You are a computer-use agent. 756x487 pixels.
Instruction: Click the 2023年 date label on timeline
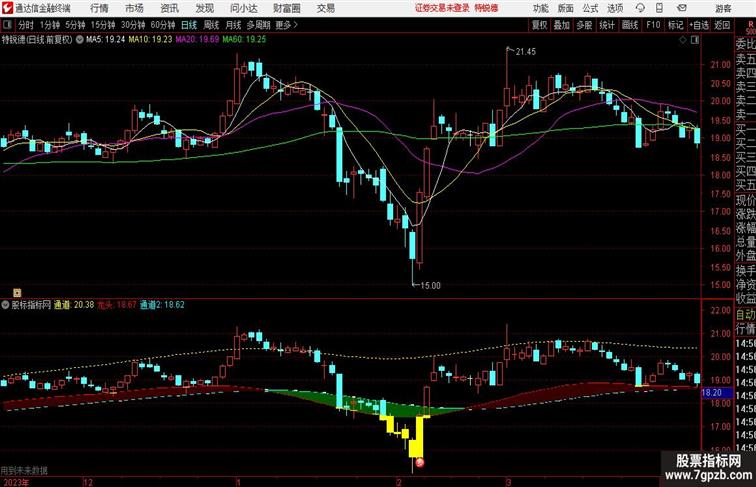[15, 482]
